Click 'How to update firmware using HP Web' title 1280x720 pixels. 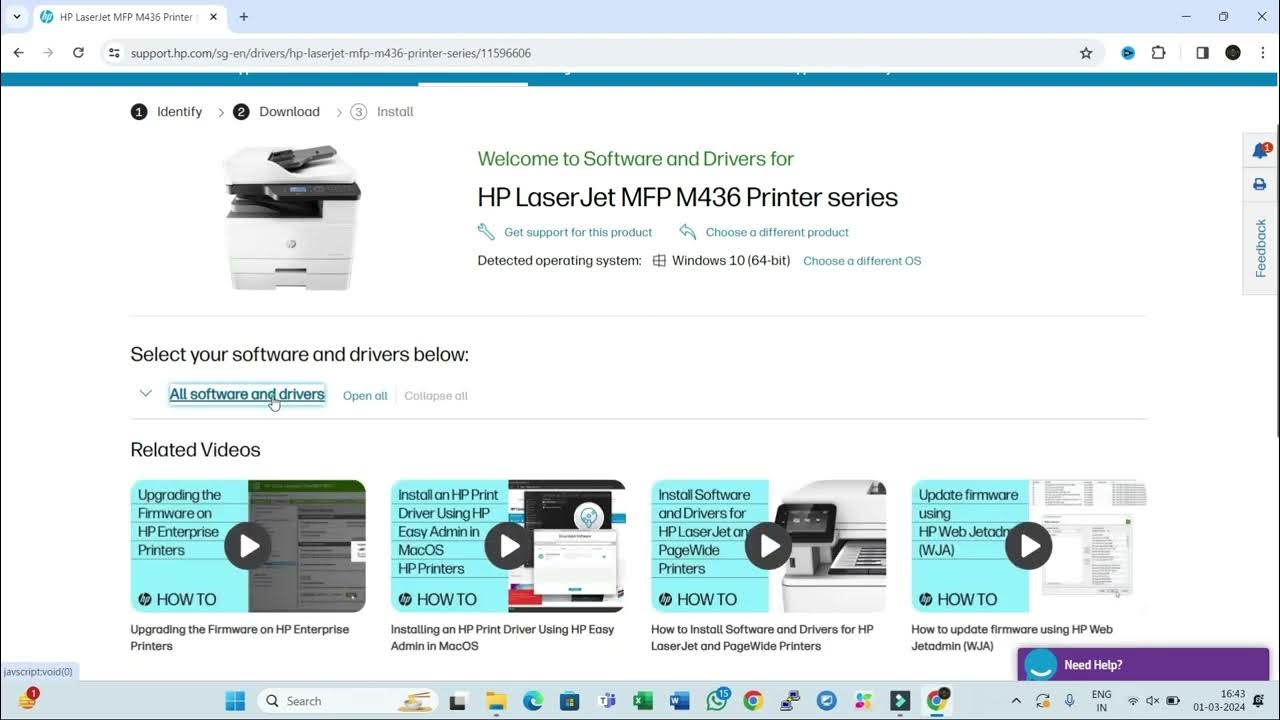1012,638
